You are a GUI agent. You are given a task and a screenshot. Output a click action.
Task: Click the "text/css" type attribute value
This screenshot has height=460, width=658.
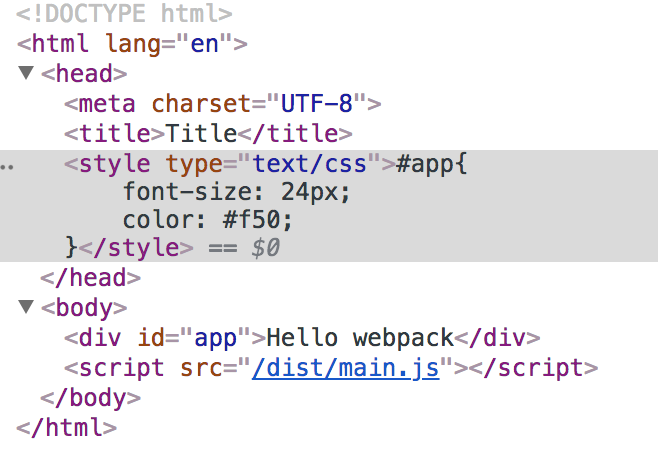click(x=309, y=163)
